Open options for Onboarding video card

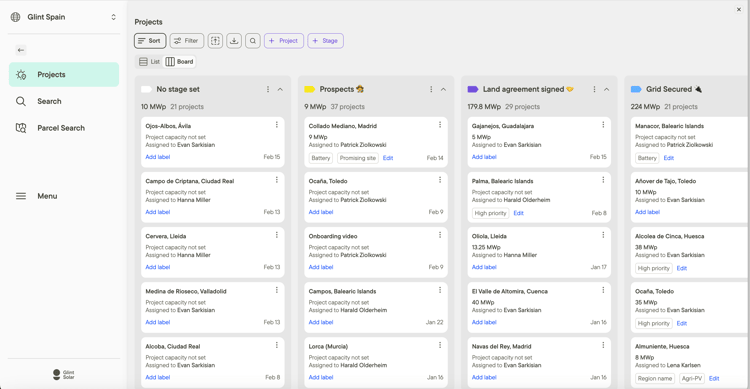pyautogui.click(x=440, y=235)
